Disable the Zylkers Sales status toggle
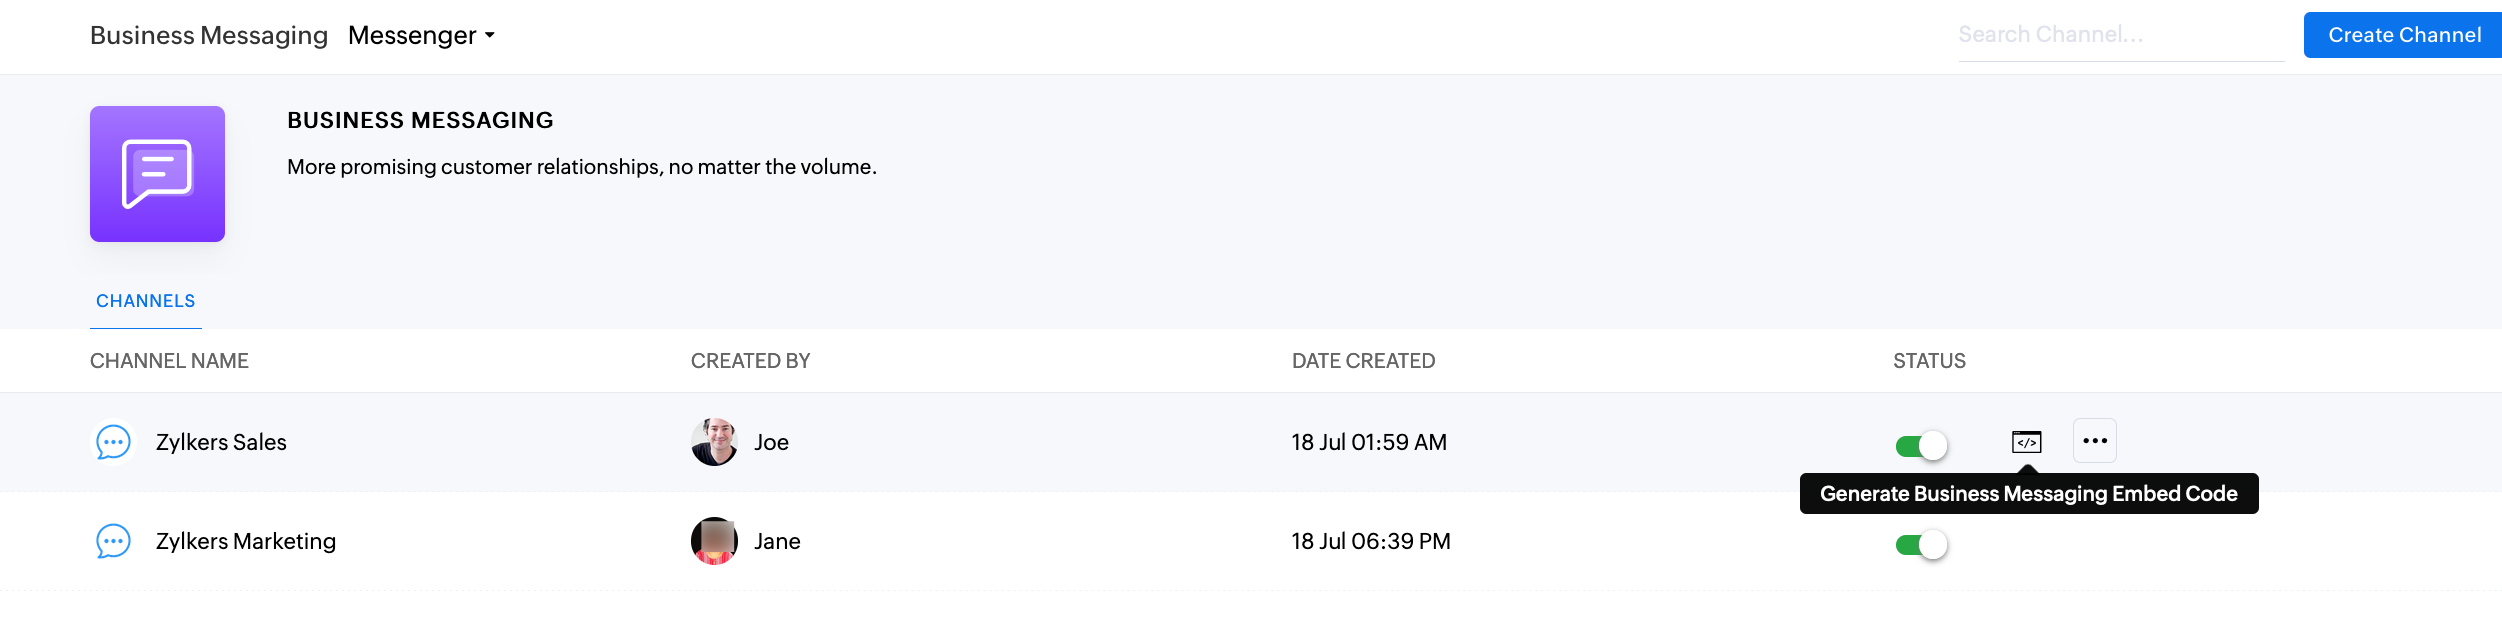The height and width of the screenshot is (620, 2502). [x=1921, y=445]
